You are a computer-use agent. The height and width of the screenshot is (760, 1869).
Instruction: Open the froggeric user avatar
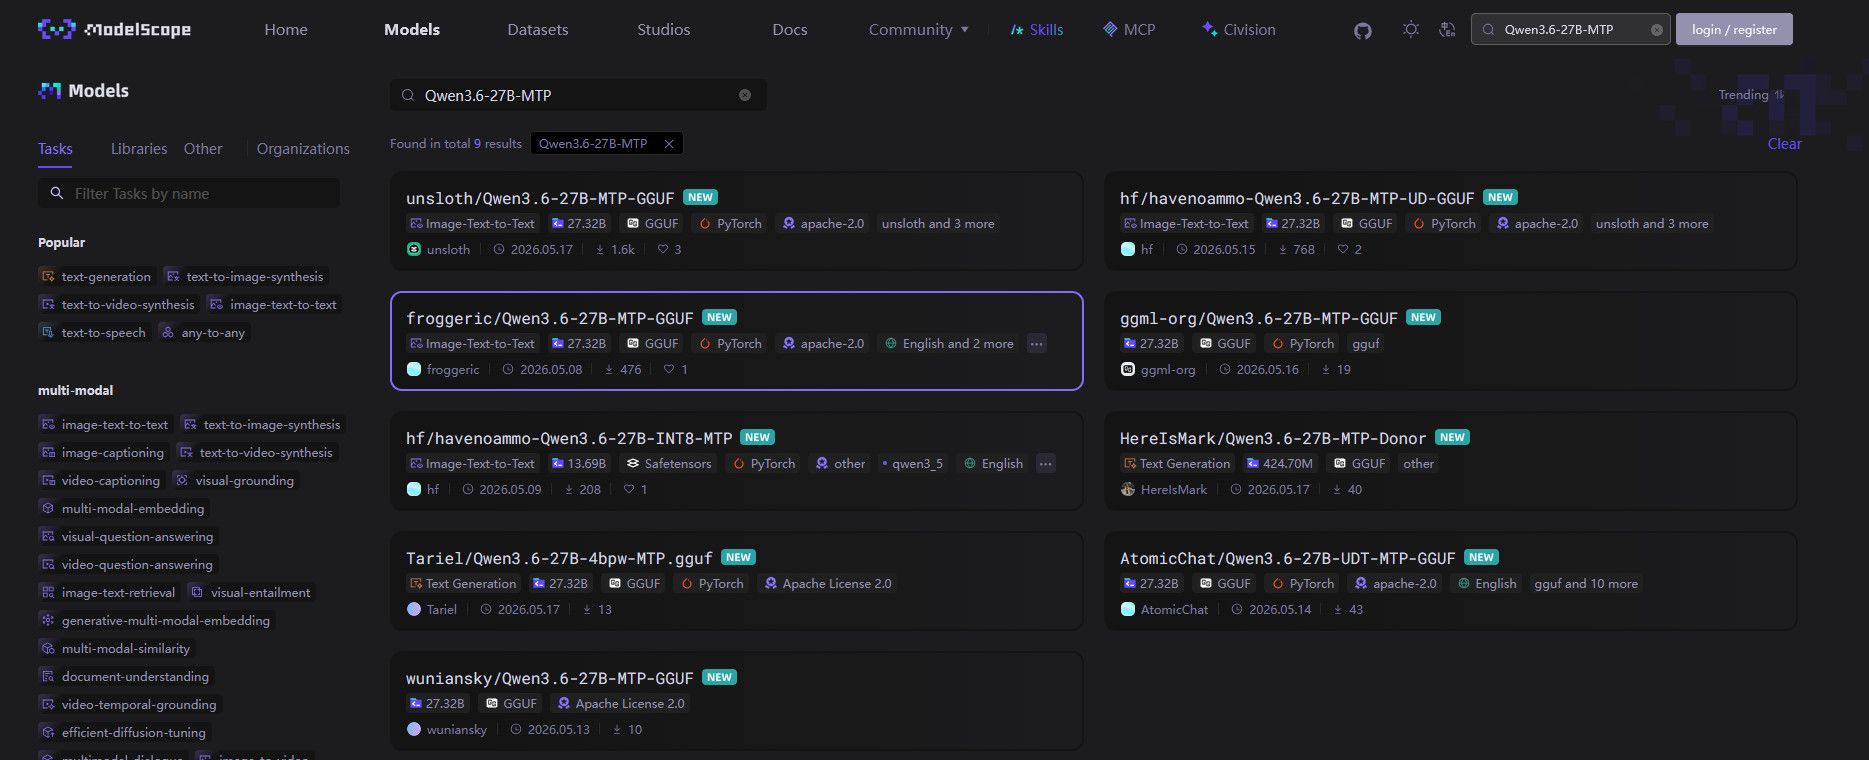point(414,370)
